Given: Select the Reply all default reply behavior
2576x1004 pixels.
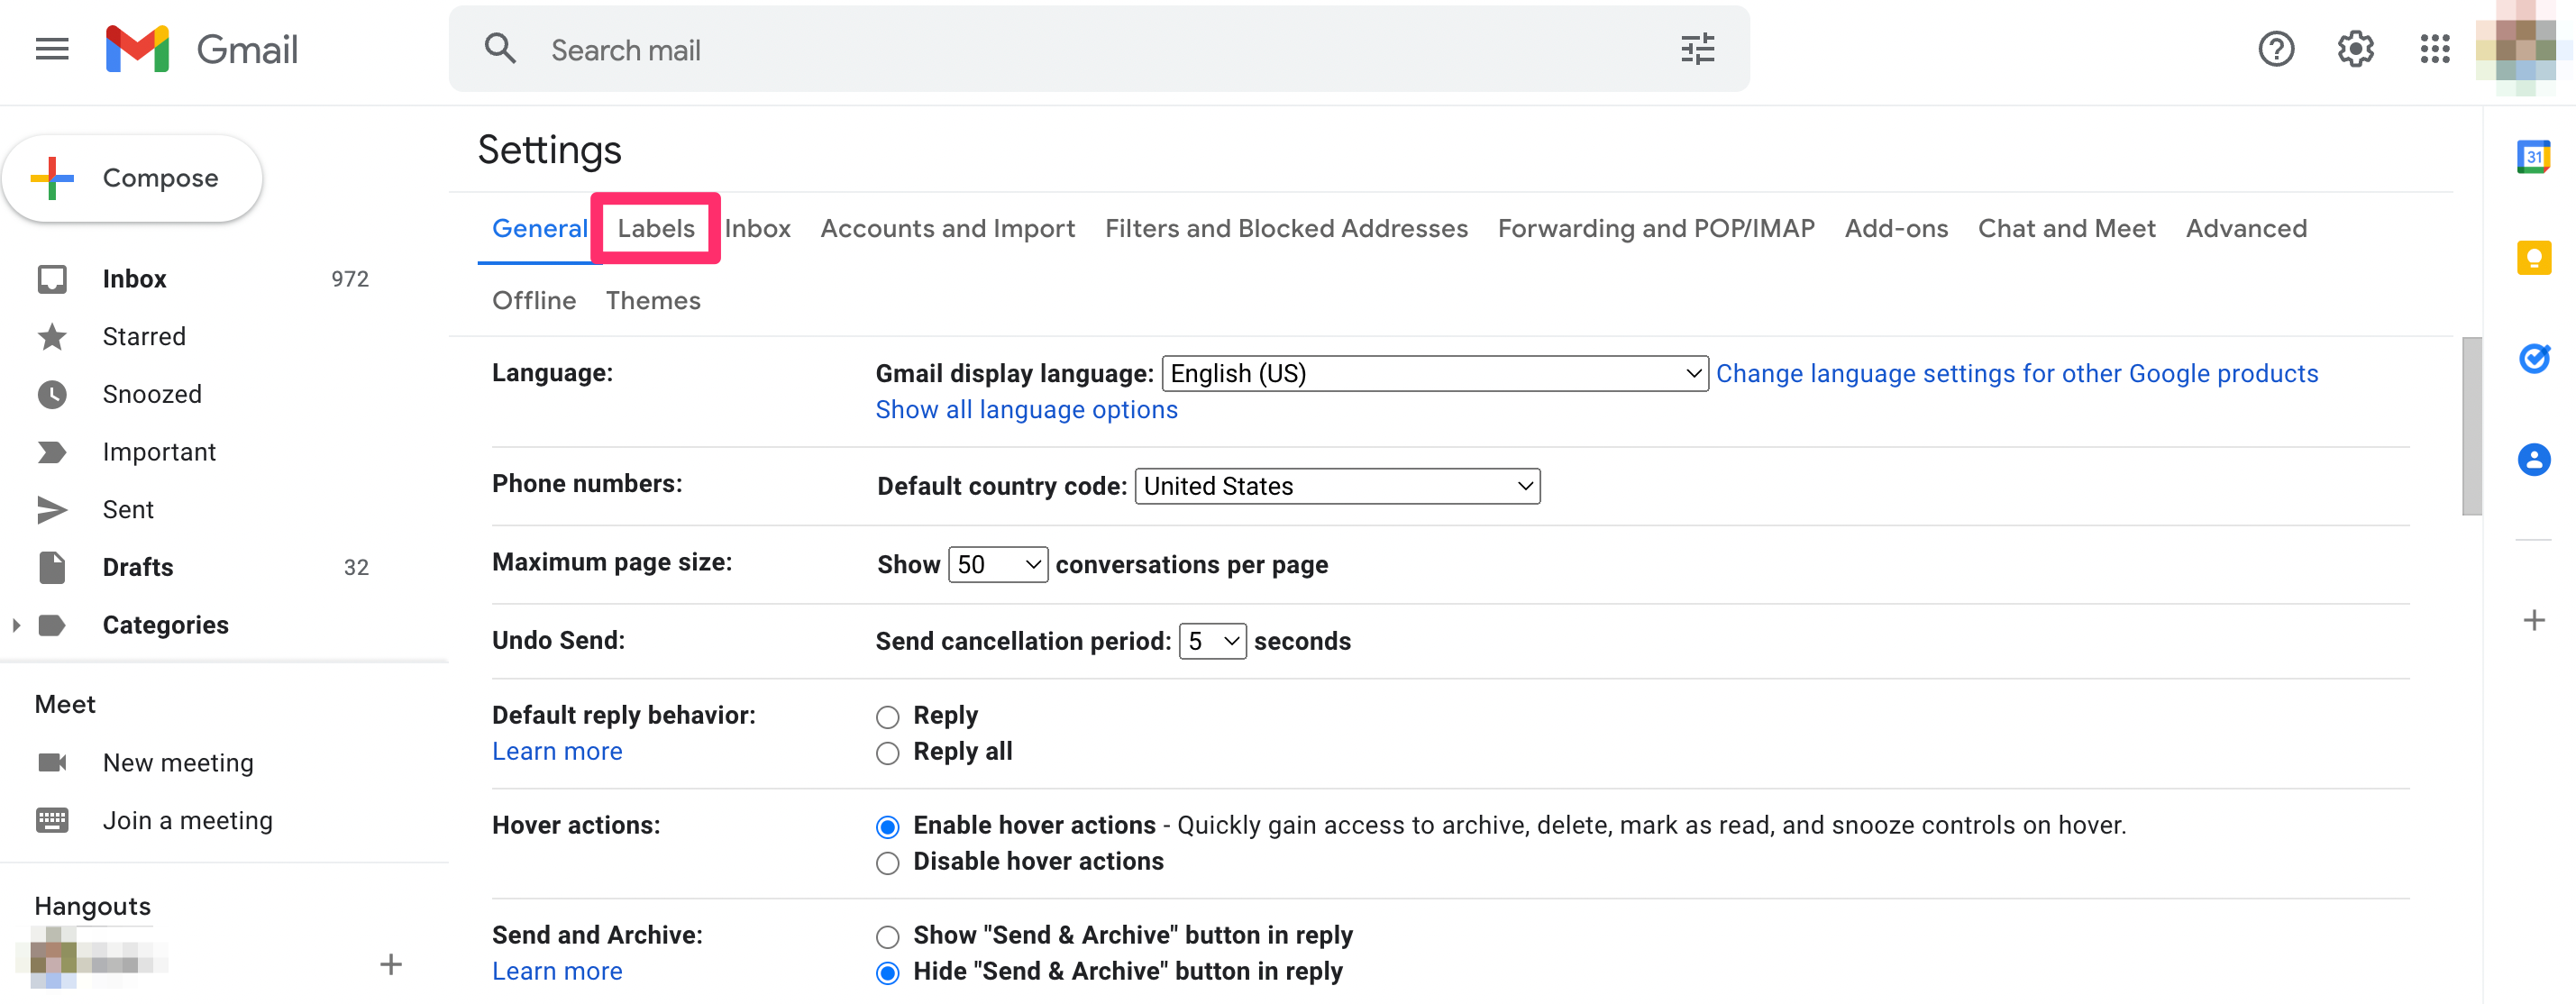Looking at the screenshot, I should (x=887, y=753).
